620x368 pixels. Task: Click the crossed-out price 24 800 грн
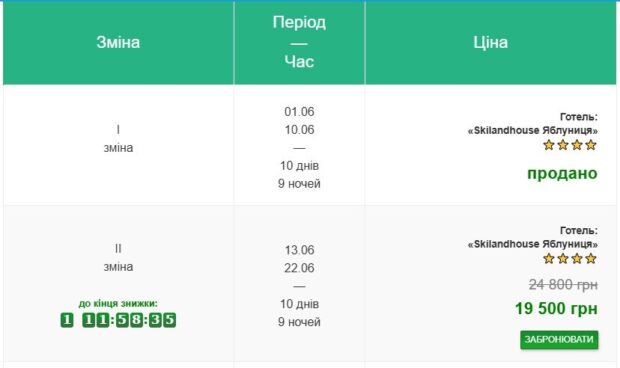pos(563,285)
